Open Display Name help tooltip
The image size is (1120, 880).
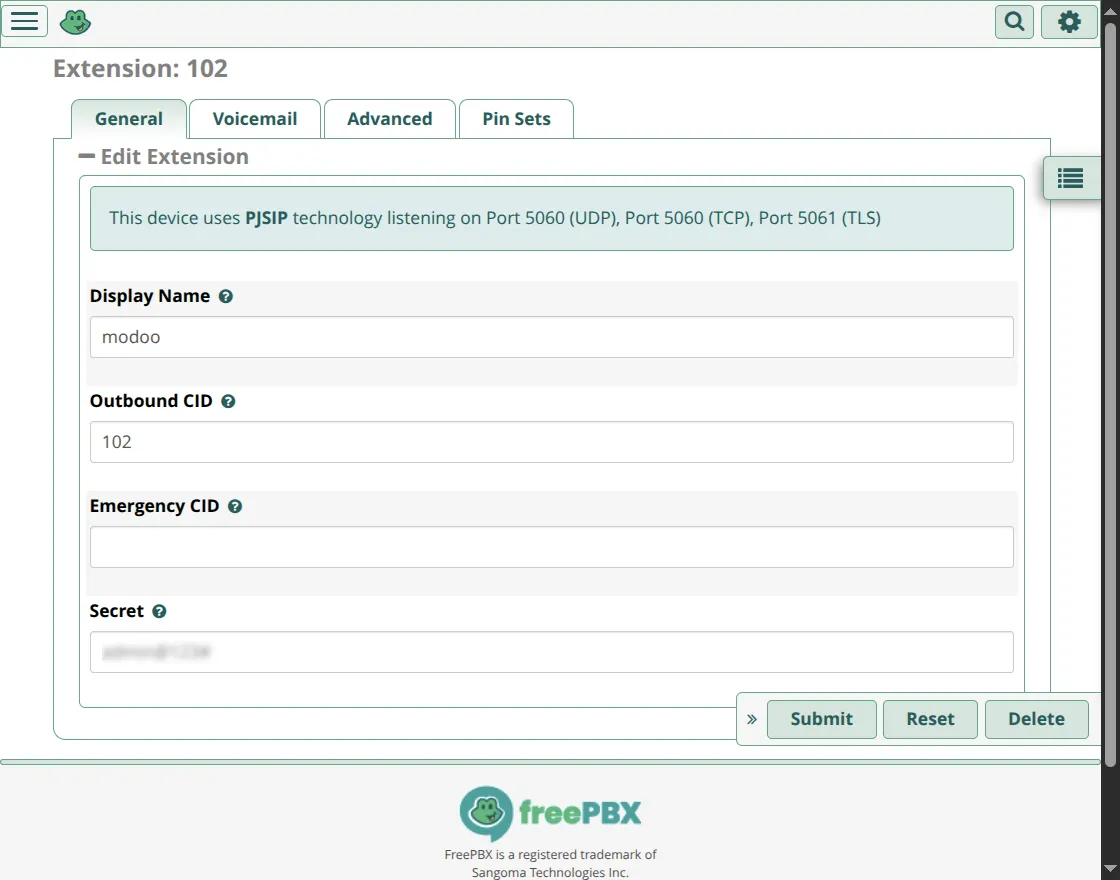(x=226, y=296)
